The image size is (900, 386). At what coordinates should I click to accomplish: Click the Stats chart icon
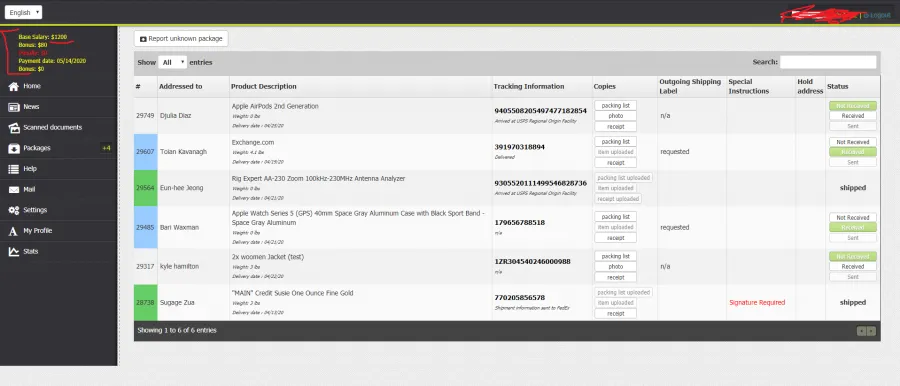coord(14,252)
